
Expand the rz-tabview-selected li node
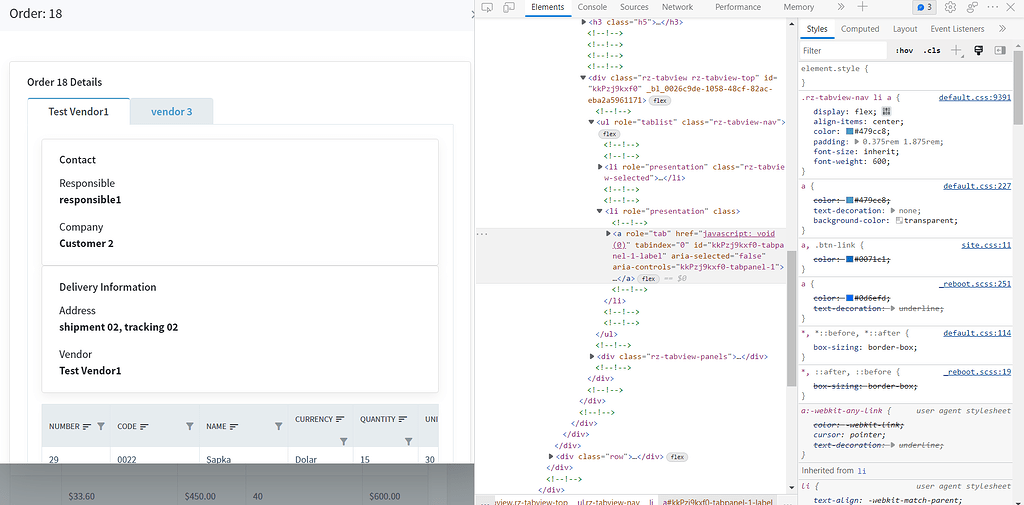(x=600, y=167)
